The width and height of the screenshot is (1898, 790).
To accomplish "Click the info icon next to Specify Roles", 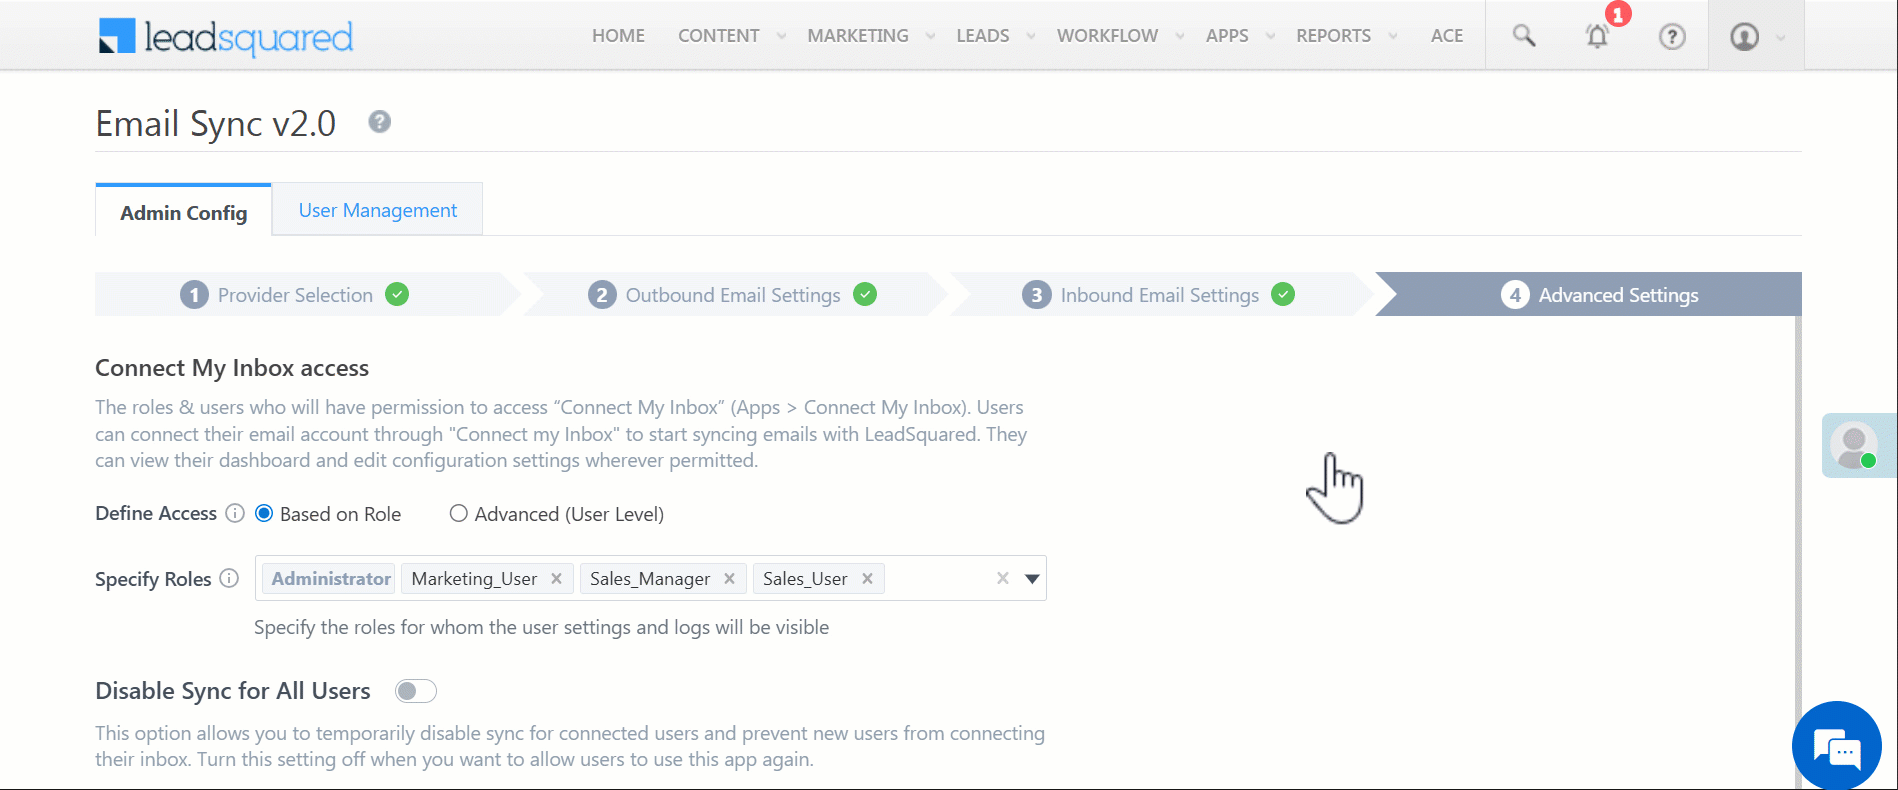I will pos(229,578).
